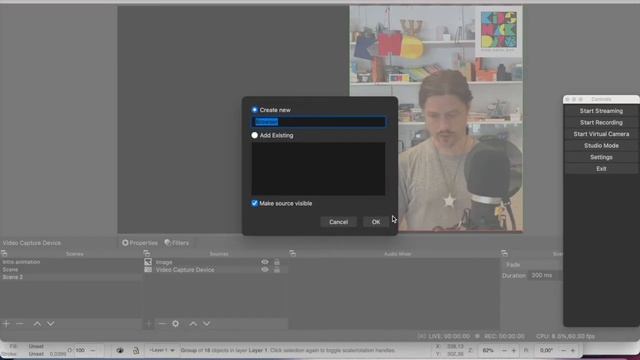Click Cancel in the source dialog
Viewport: 640px width, 360px height.
click(338, 222)
